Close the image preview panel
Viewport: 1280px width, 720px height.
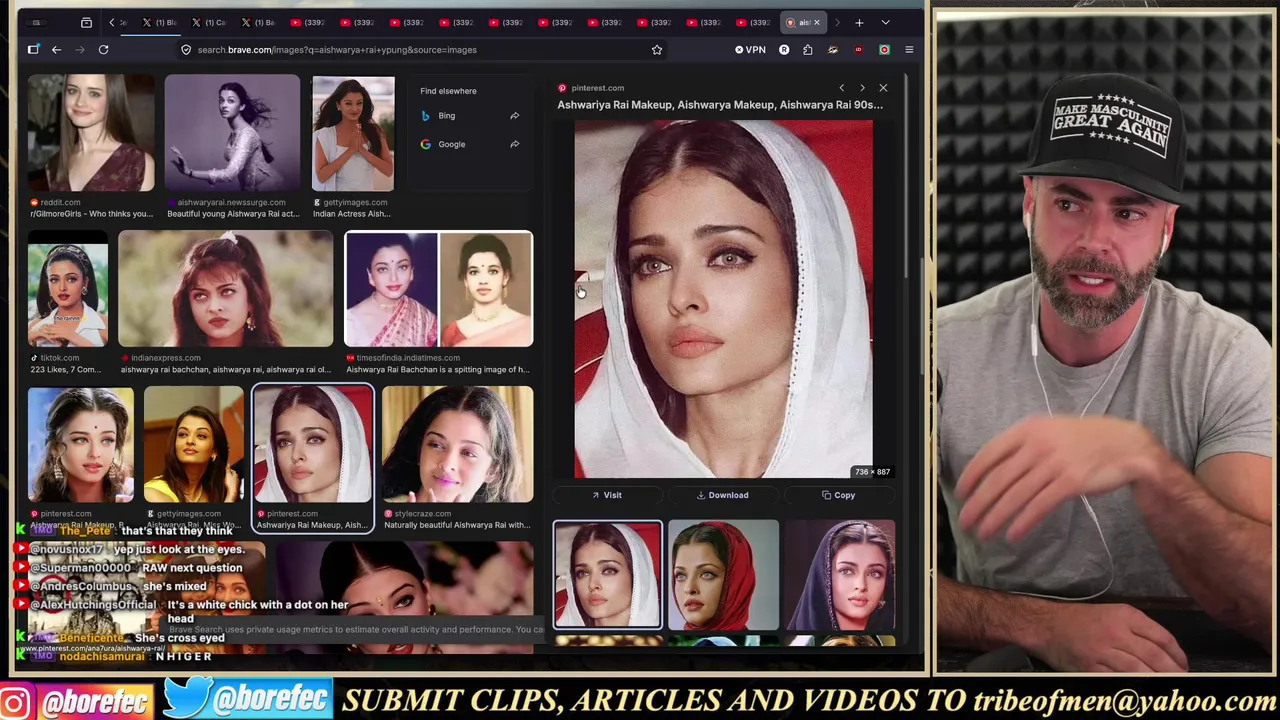pyautogui.click(x=883, y=88)
